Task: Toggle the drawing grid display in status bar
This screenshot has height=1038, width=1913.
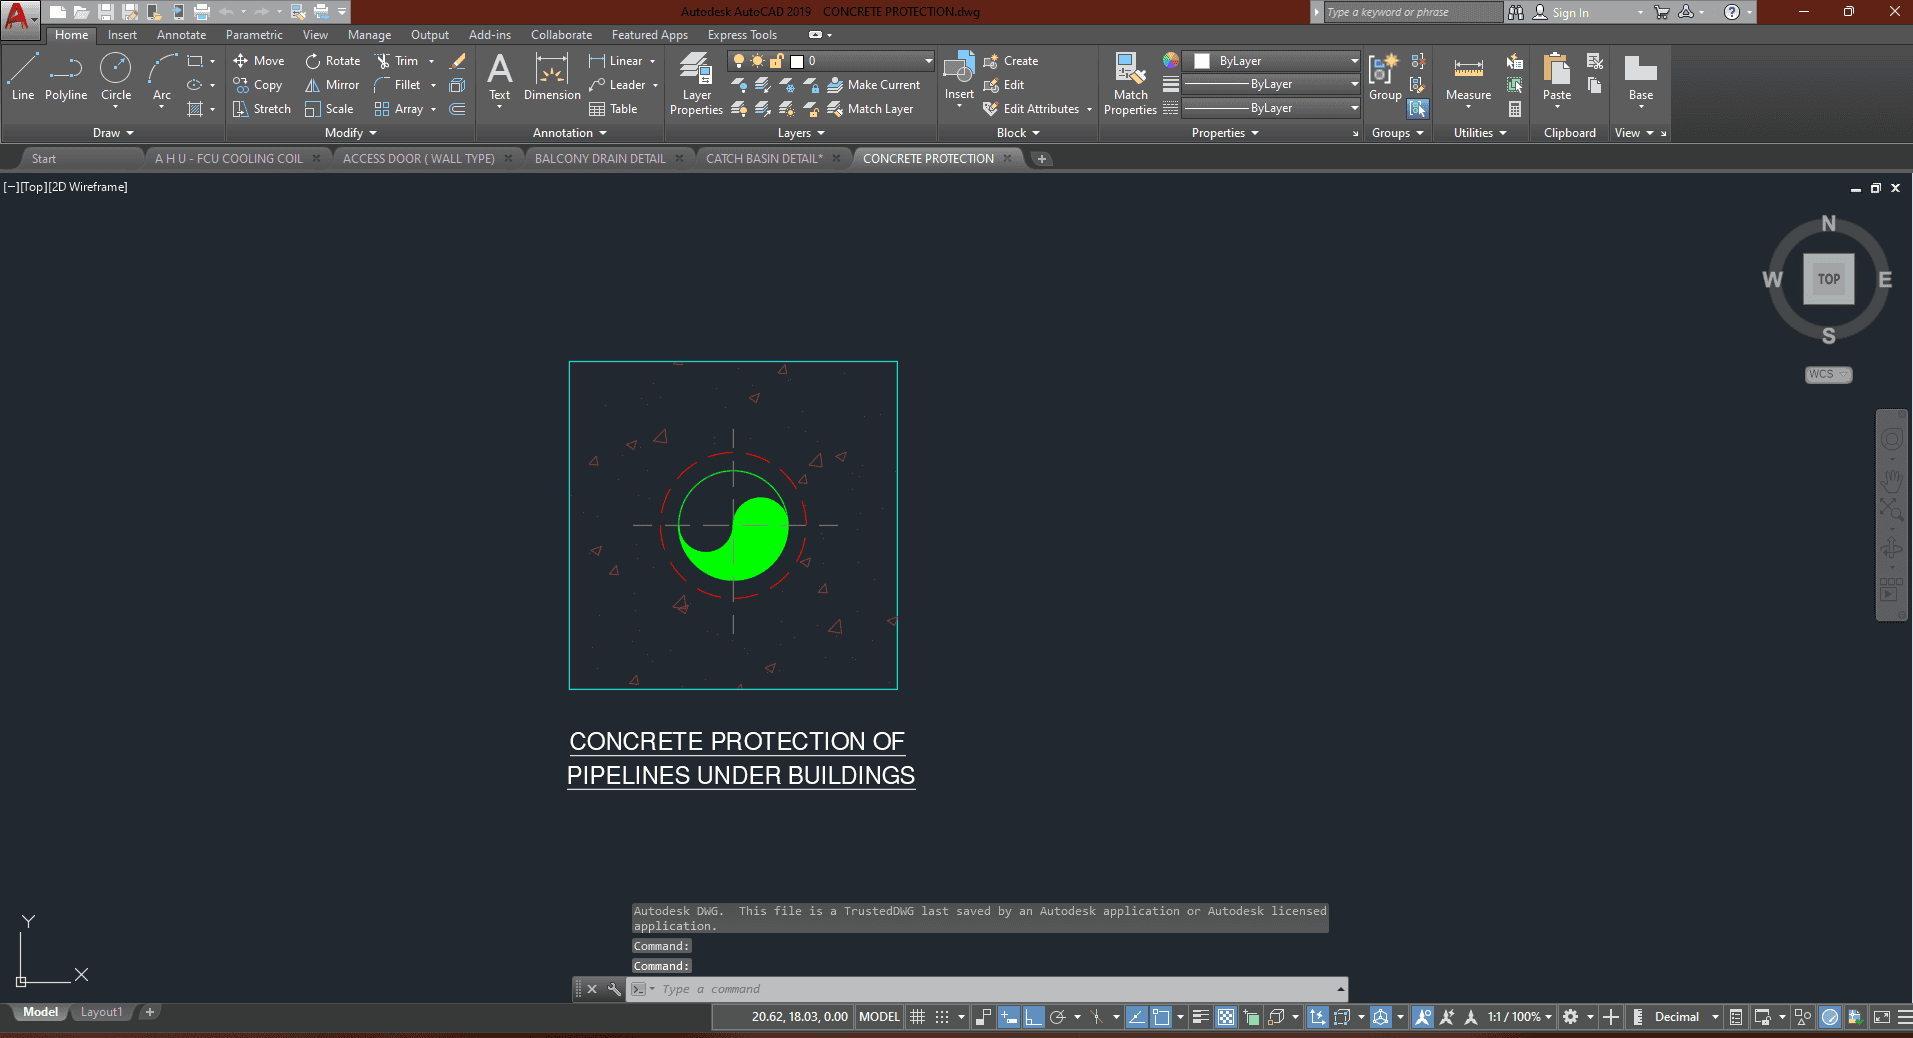Action: point(917,1017)
